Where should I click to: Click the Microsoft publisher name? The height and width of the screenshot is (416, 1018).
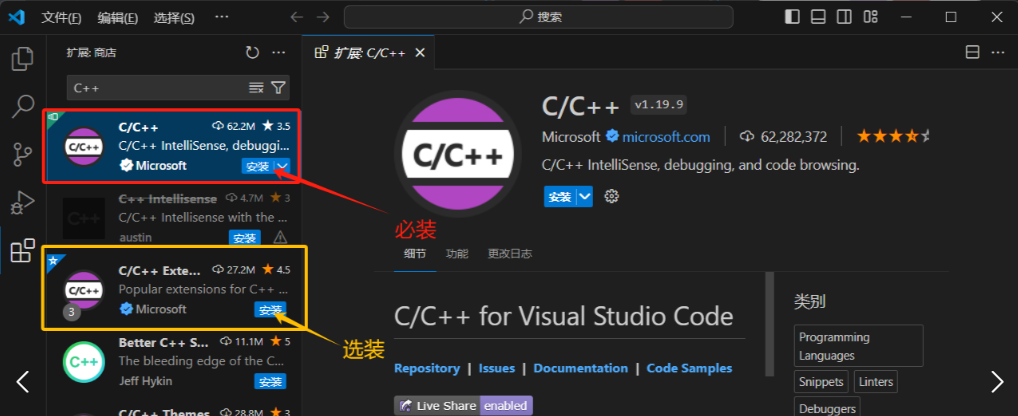[571, 137]
